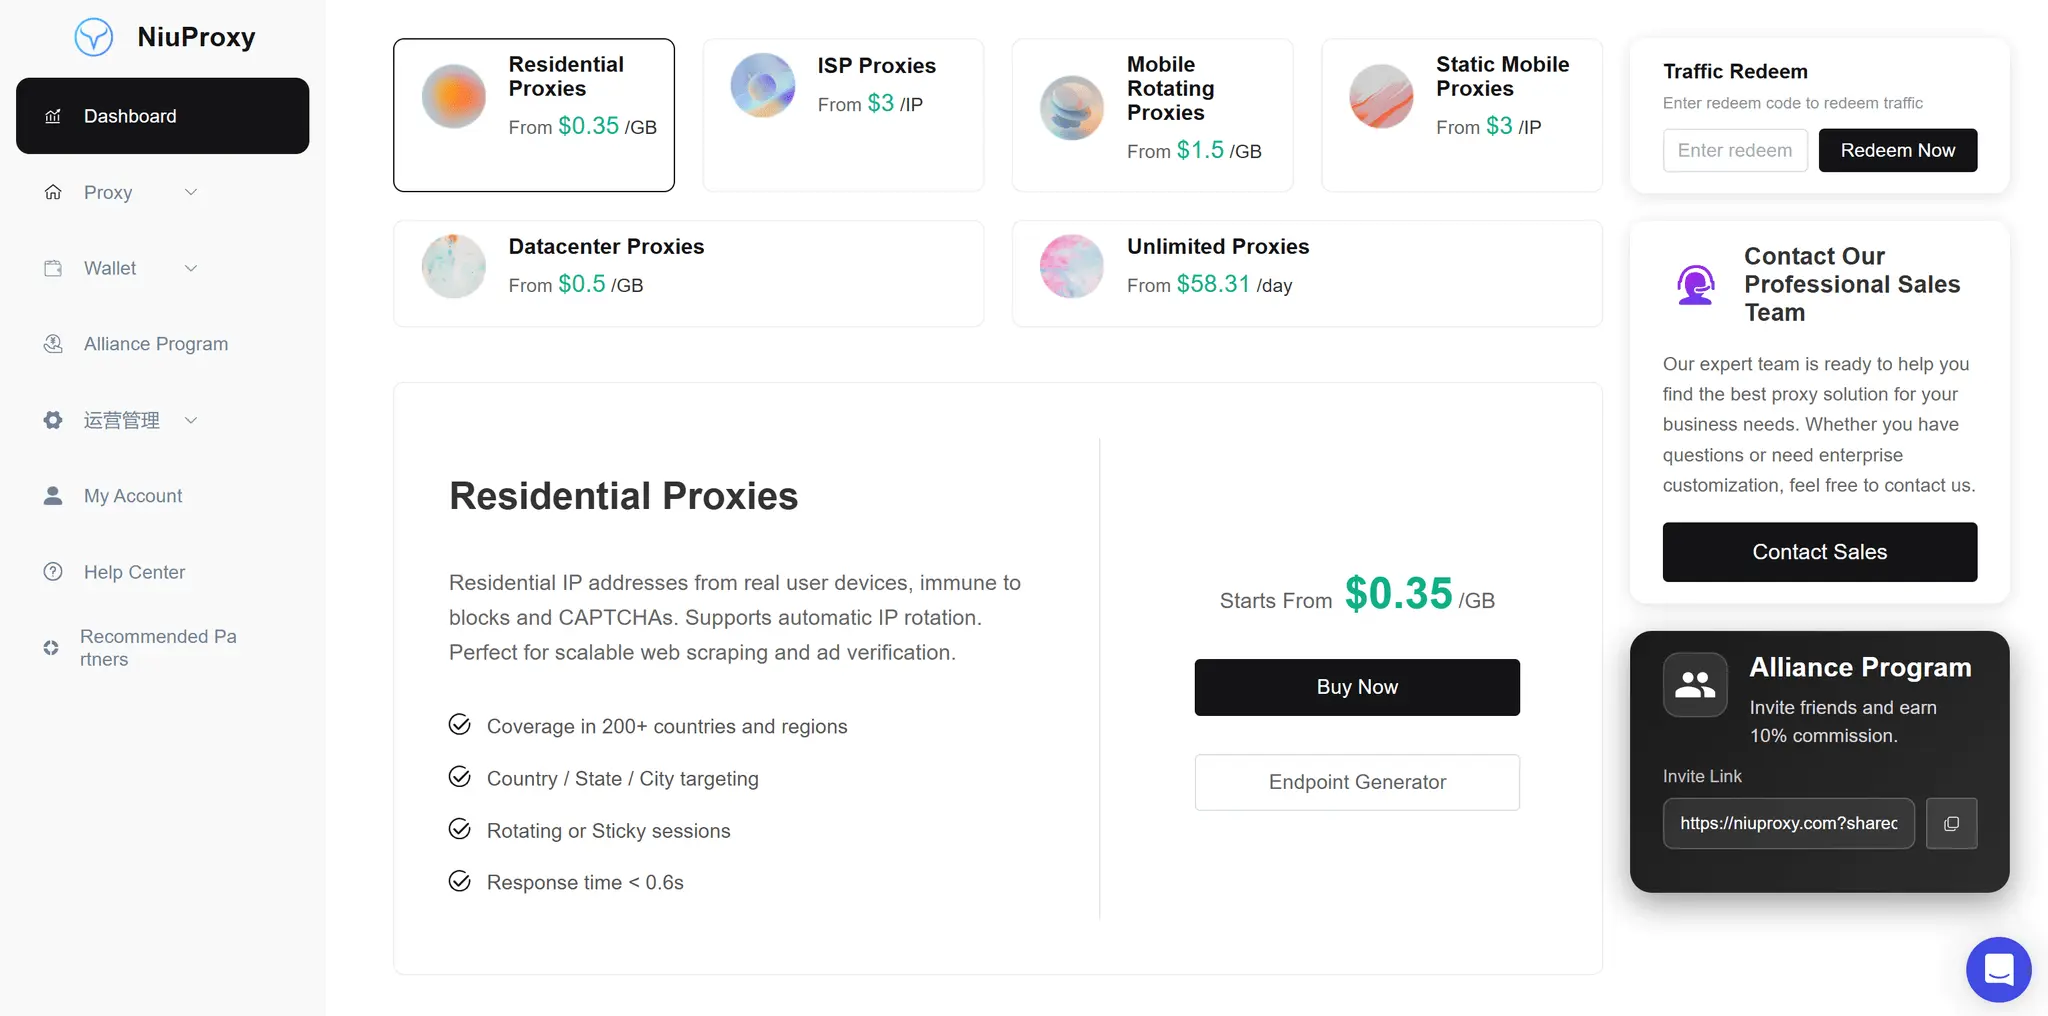Screen dimensions: 2048x1016
Task: Click the Alliance Program people icon
Action: tap(1695, 685)
